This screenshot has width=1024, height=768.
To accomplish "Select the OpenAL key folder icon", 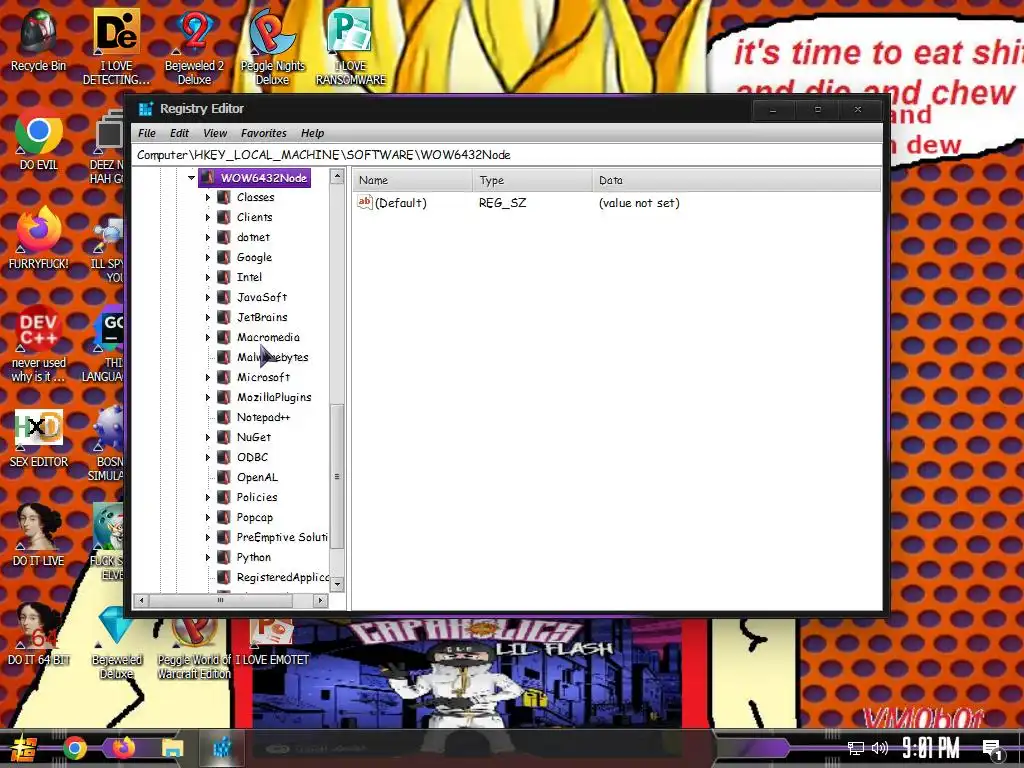I will tap(224, 477).
